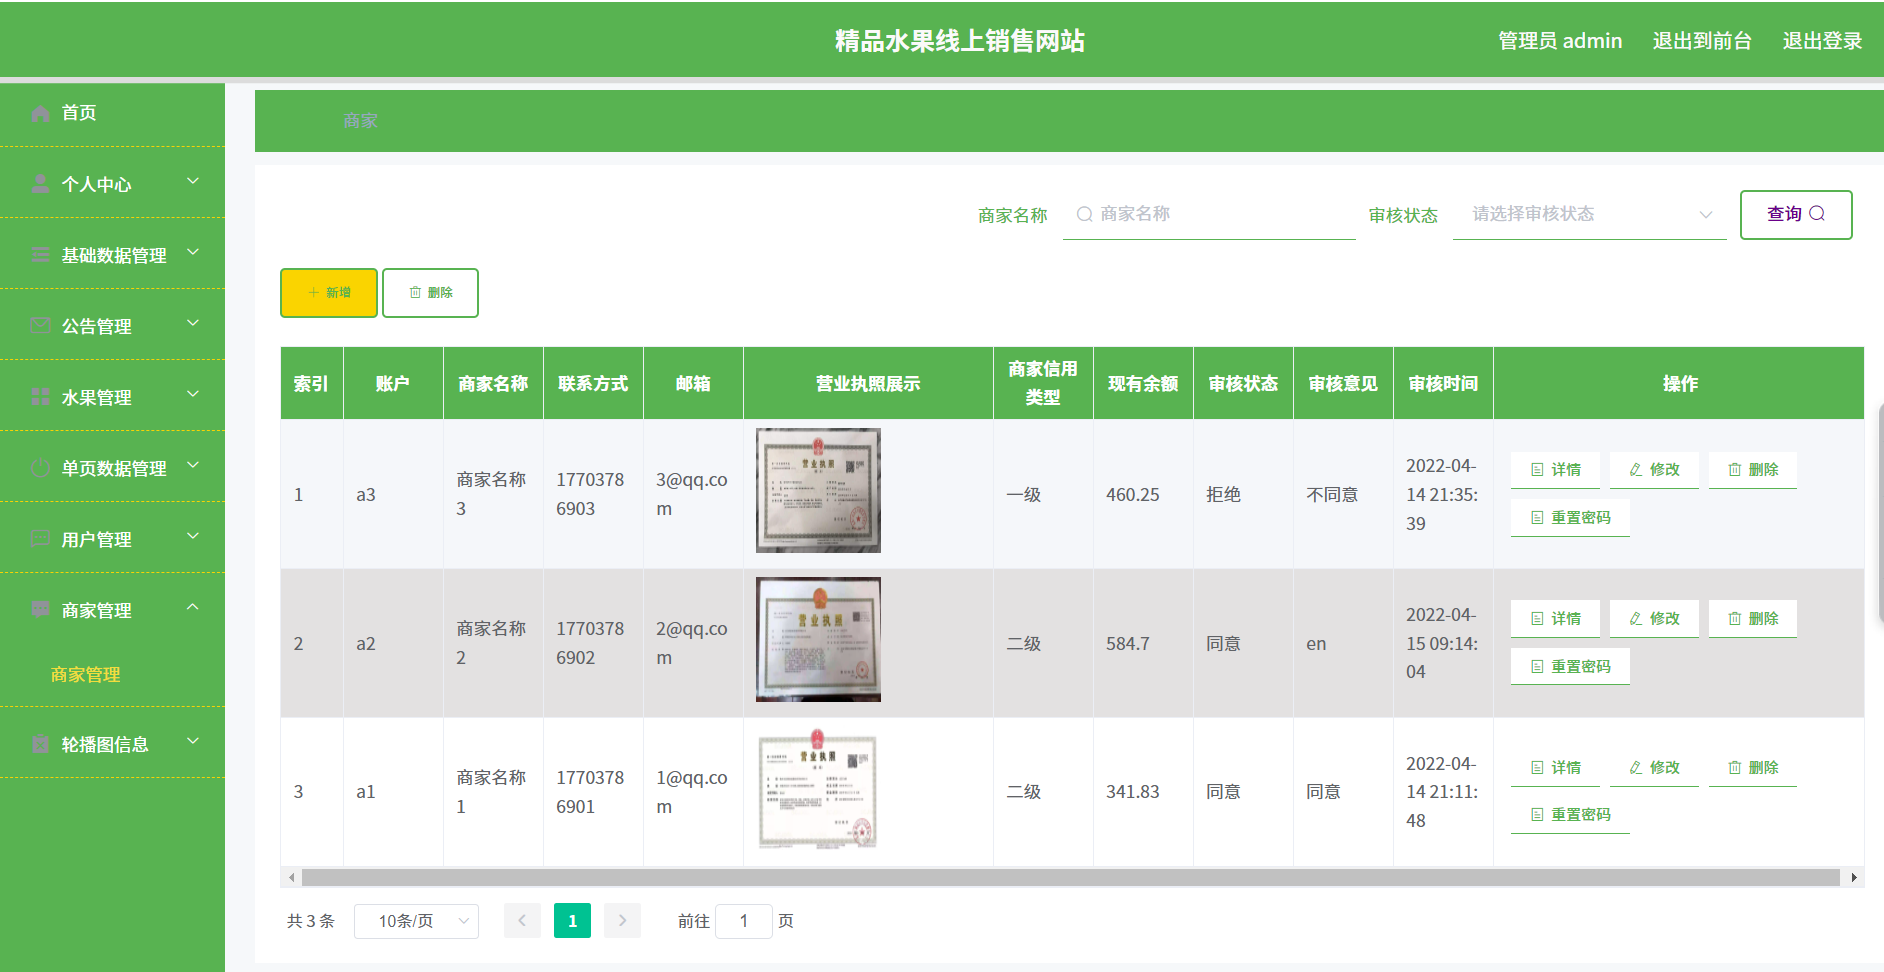Click 重置密码 for merchant a3
The image size is (1884, 972).
[x=1570, y=518]
